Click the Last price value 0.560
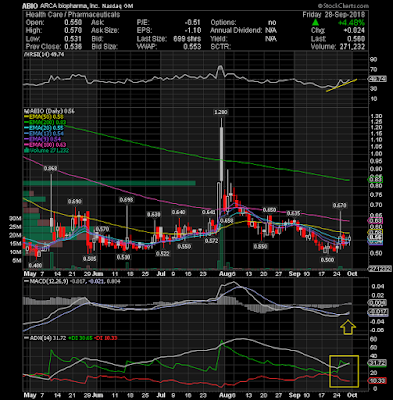 [x=356, y=39]
